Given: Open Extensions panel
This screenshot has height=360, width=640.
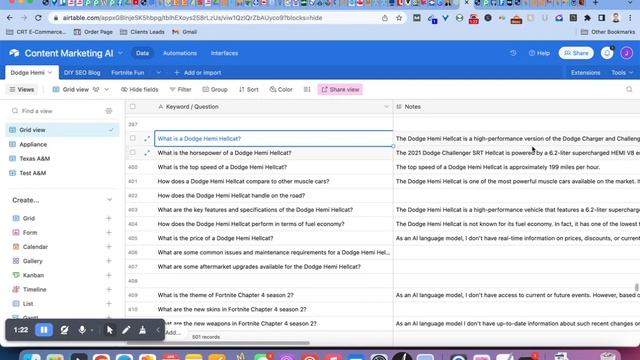Looking at the screenshot, I should [x=585, y=73].
